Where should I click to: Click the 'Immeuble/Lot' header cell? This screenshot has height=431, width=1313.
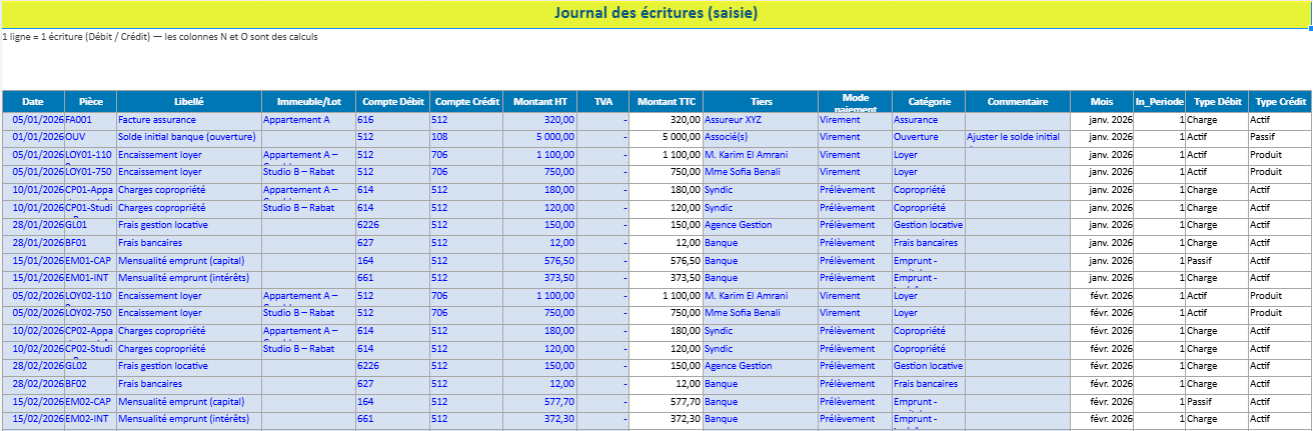tap(308, 101)
